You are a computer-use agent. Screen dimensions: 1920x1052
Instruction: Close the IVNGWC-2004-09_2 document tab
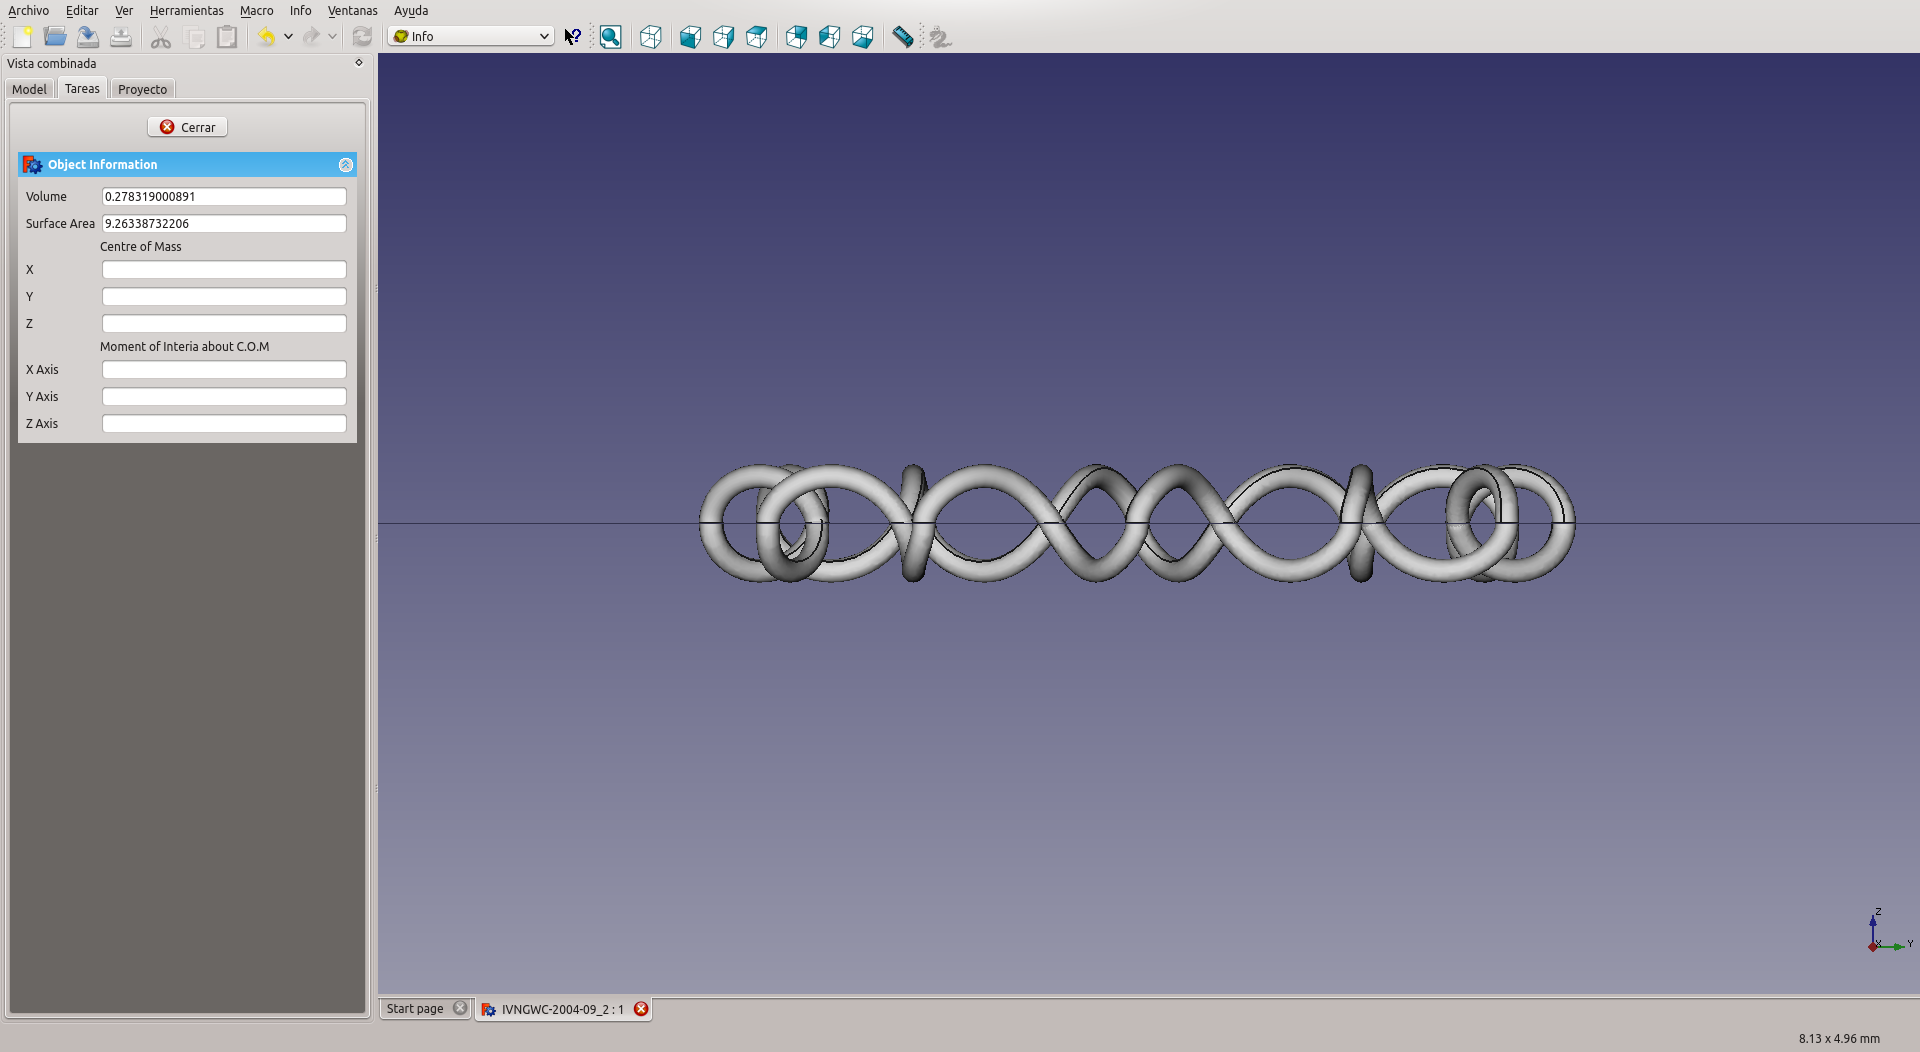pyautogui.click(x=641, y=1009)
